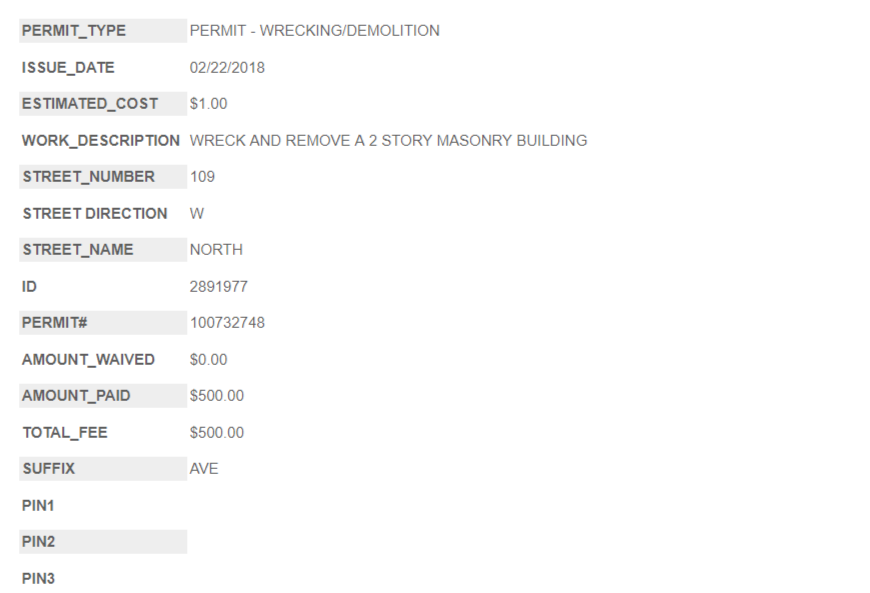Click the wreck and remove description text
Image resolution: width=870 pixels, height=593 pixels.
coord(388,141)
